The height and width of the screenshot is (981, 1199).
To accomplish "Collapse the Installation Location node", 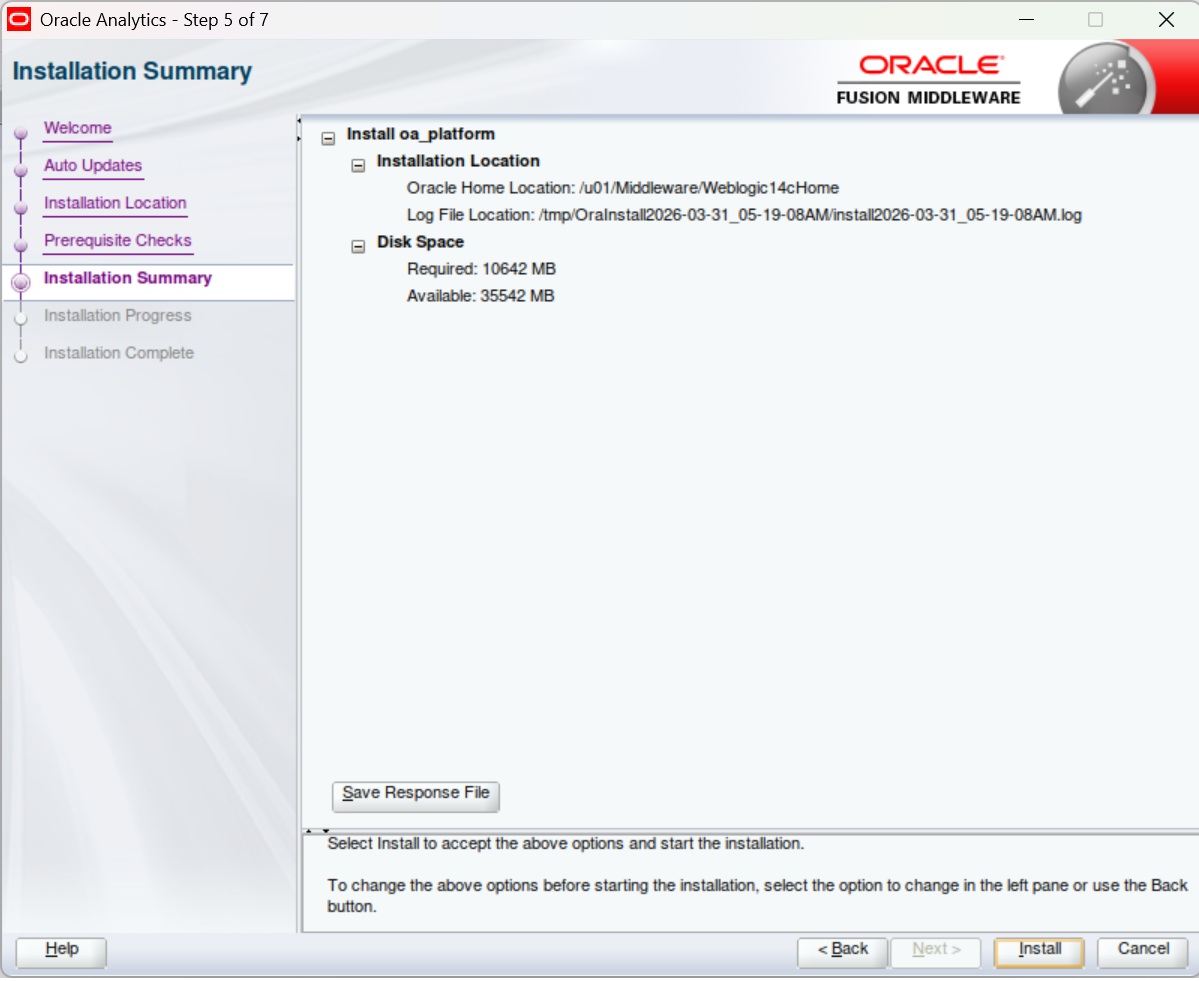I will pos(358,165).
